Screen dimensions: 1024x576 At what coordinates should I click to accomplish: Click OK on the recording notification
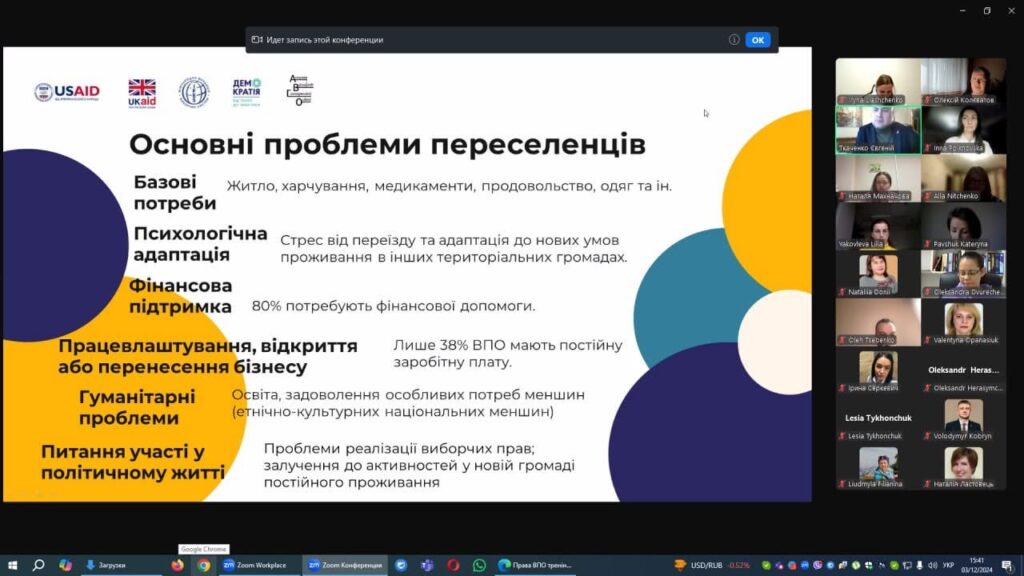[x=757, y=40]
